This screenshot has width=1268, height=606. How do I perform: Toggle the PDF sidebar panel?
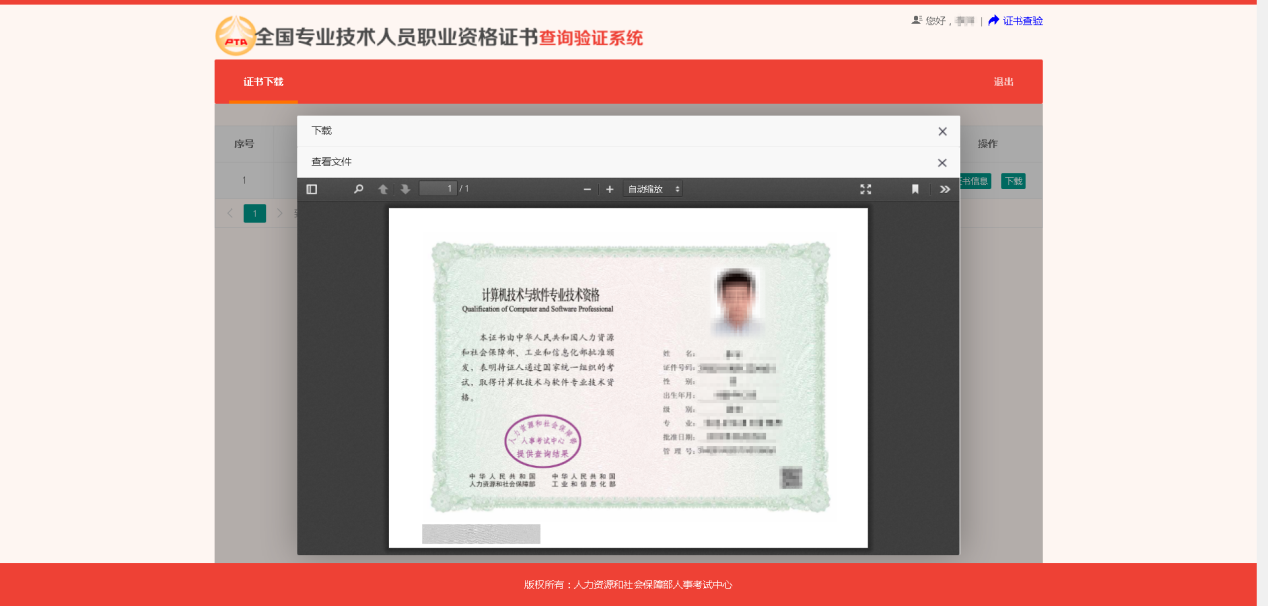pyautogui.click(x=311, y=188)
